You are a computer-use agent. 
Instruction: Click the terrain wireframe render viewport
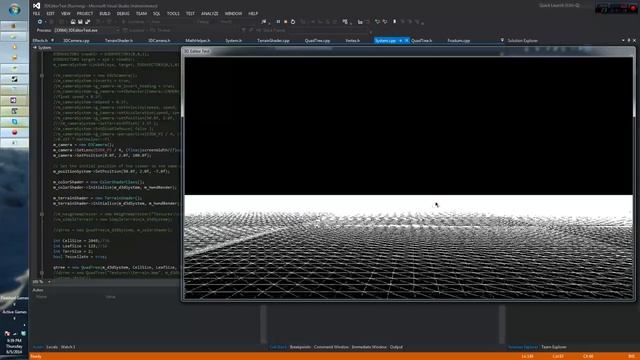click(408, 178)
